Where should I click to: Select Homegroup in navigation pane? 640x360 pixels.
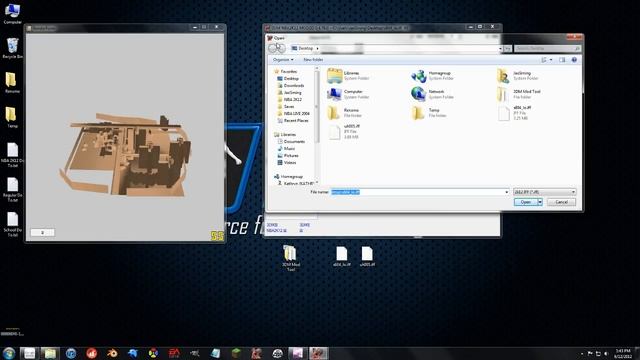tap(288, 176)
